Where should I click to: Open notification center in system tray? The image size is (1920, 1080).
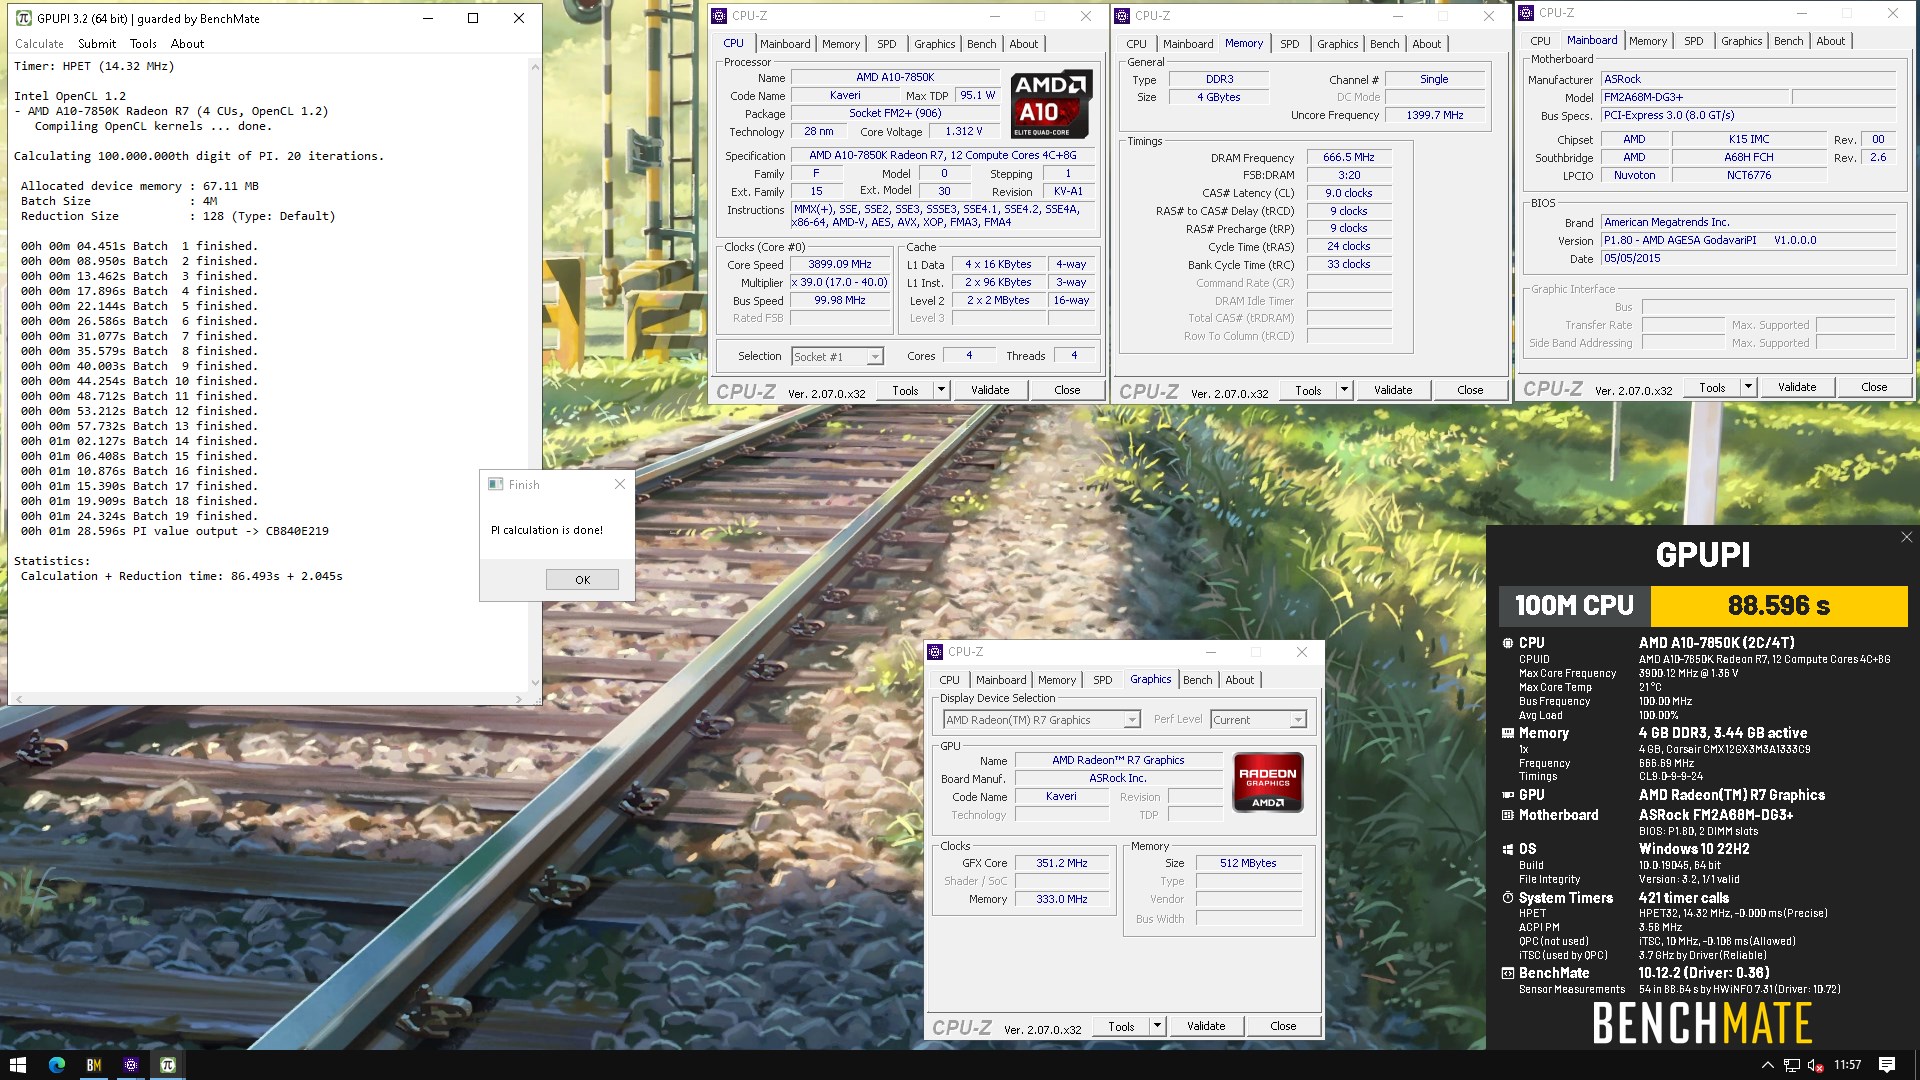pyautogui.click(x=1887, y=1065)
